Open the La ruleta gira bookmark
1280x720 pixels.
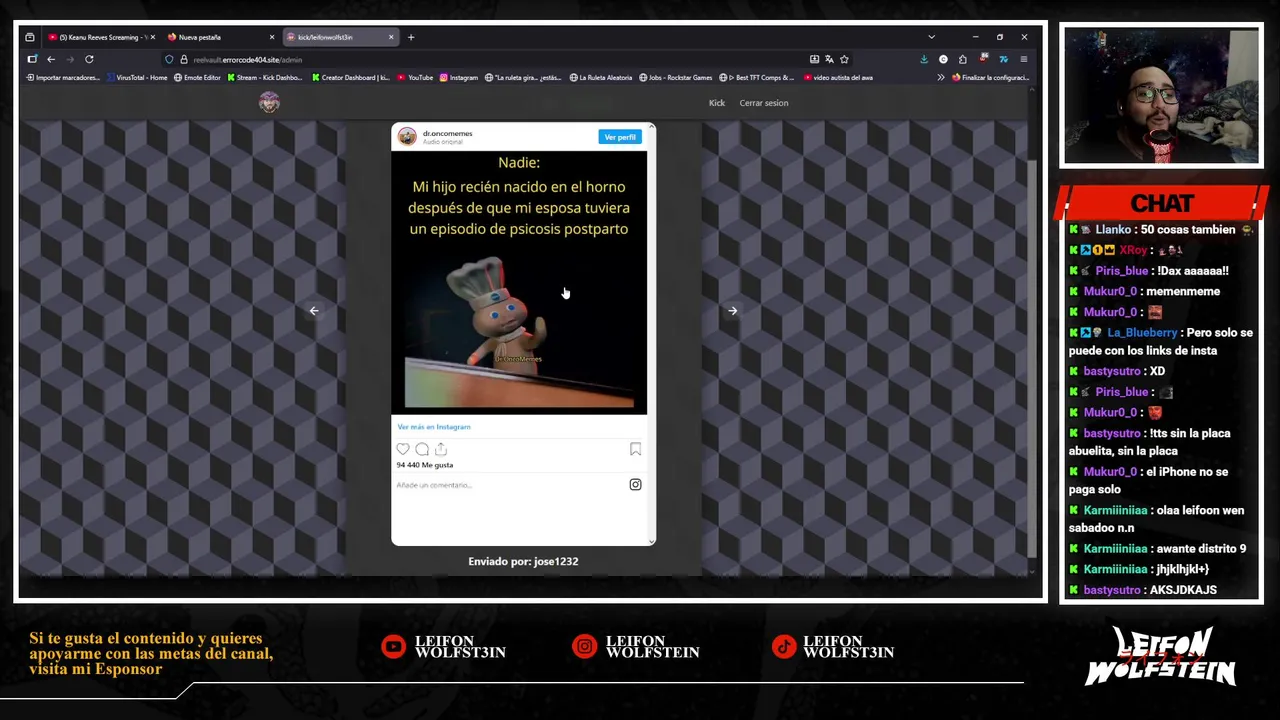point(523,77)
